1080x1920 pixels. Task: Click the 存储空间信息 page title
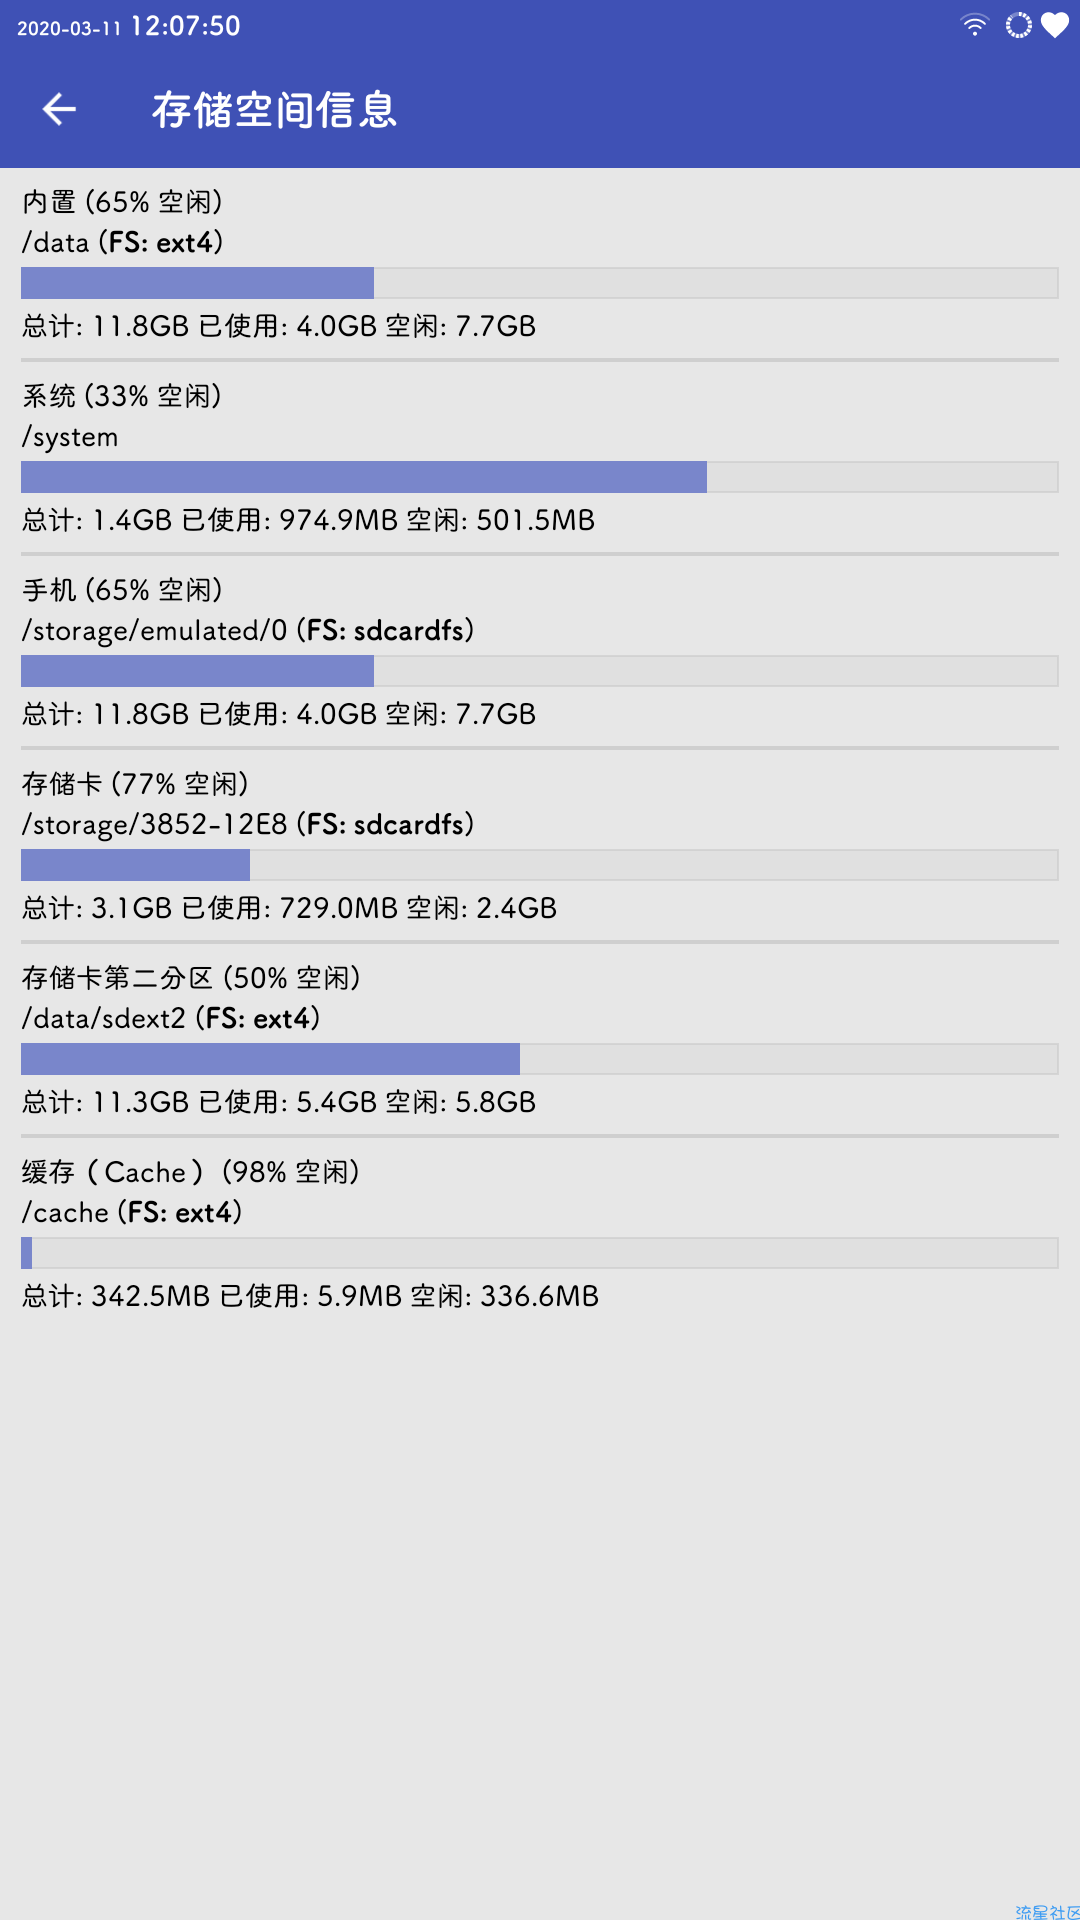click(274, 110)
